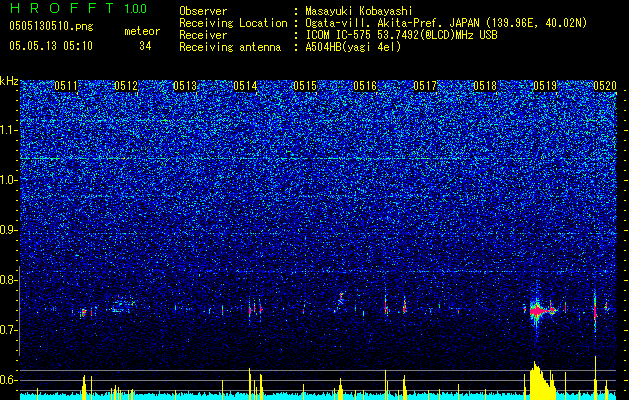Viewport: 629px width, 400px height.
Task: Click the tall yellow intensity peak near 0519
Action: click(x=542, y=380)
